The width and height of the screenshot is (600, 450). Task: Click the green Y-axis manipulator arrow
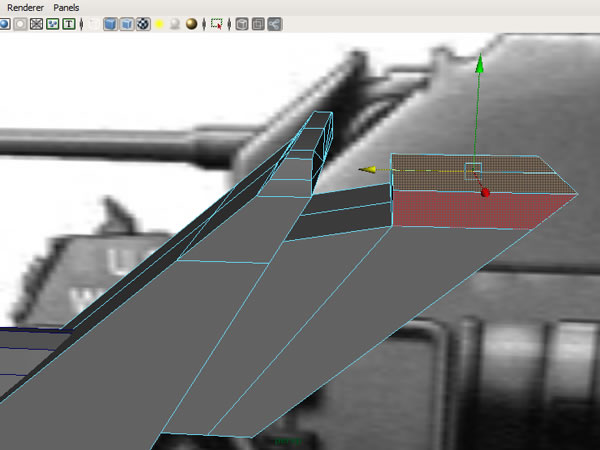pyautogui.click(x=479, y=63)
